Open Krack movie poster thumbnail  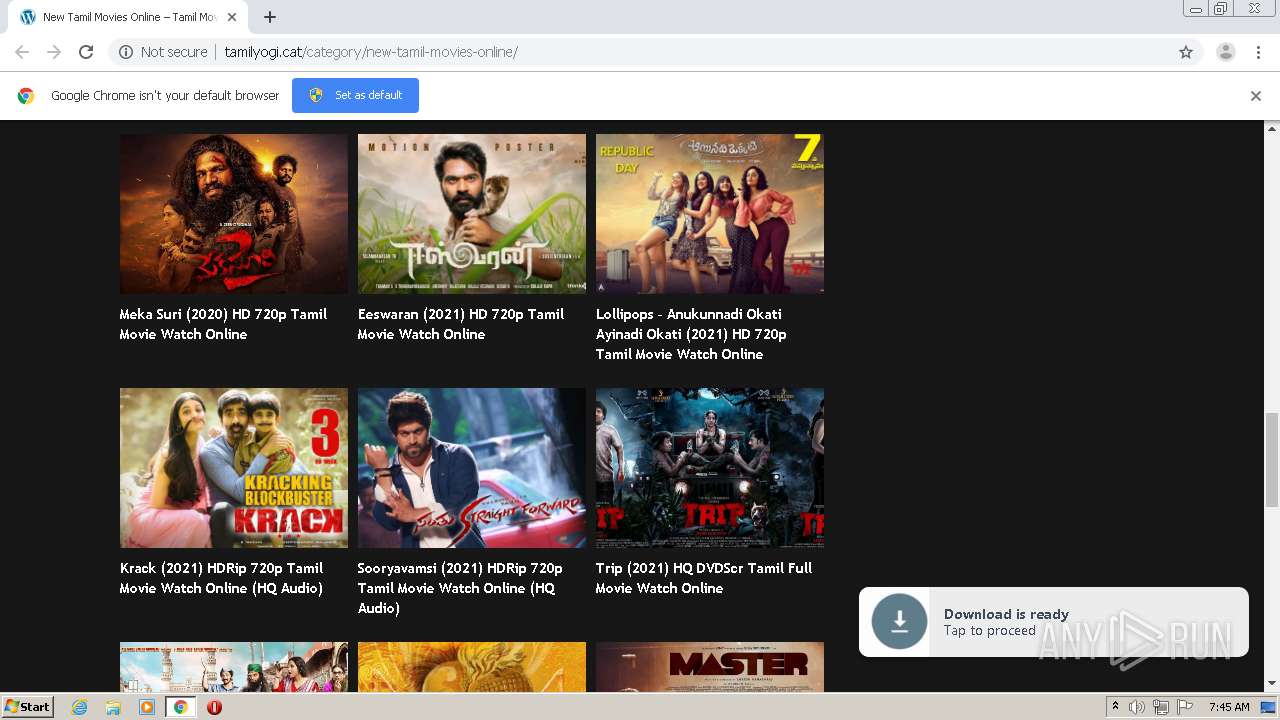(x=234, y=468)
